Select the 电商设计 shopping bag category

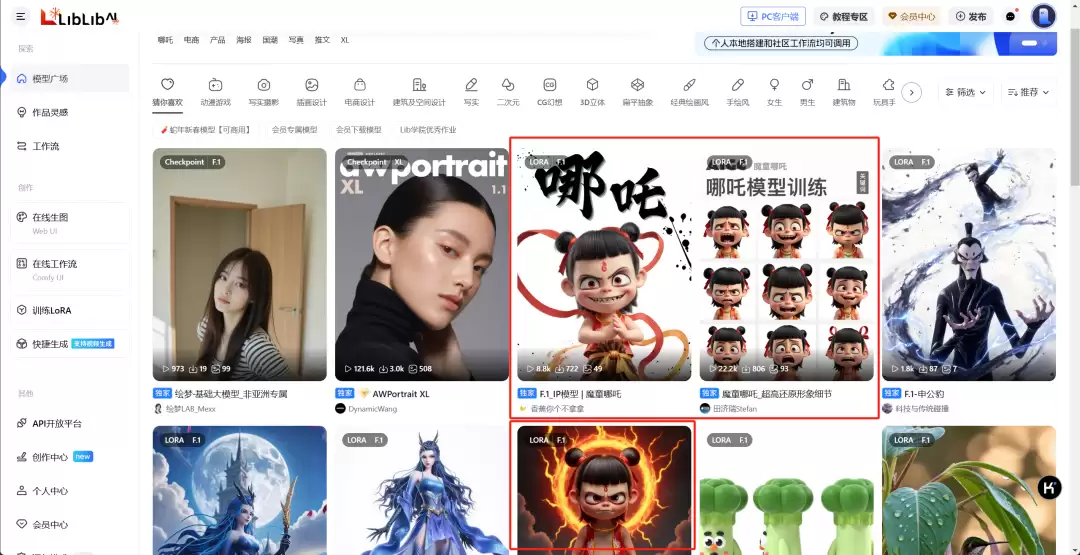pyautogui.click(x=360, y=92)
